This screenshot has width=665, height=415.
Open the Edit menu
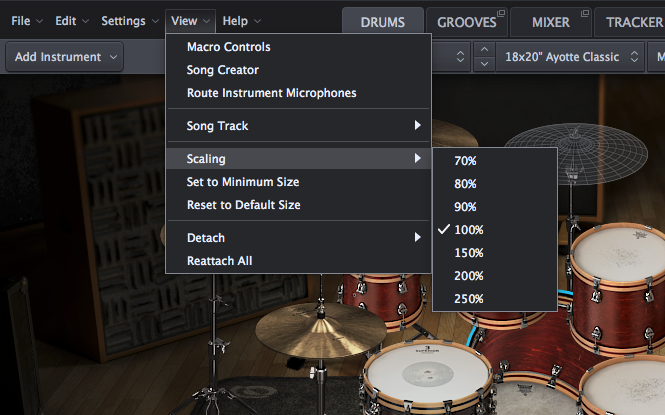tap(72, 21)
